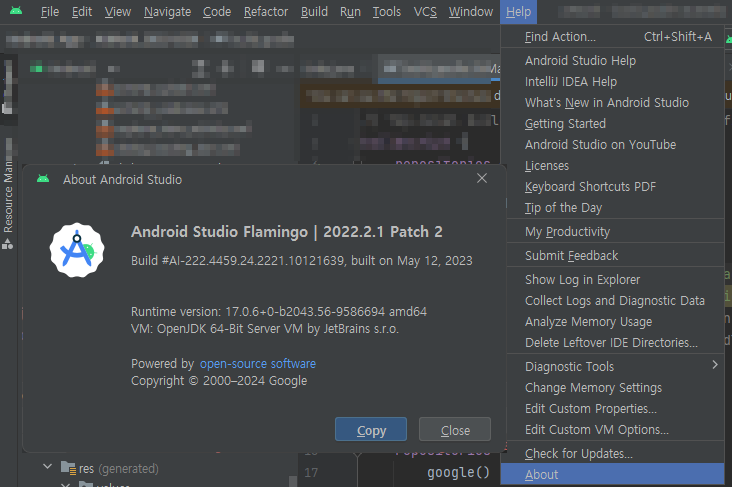Select Getting Started menu entry
Screen dimensions: 732x487
[x=612, y=124]
